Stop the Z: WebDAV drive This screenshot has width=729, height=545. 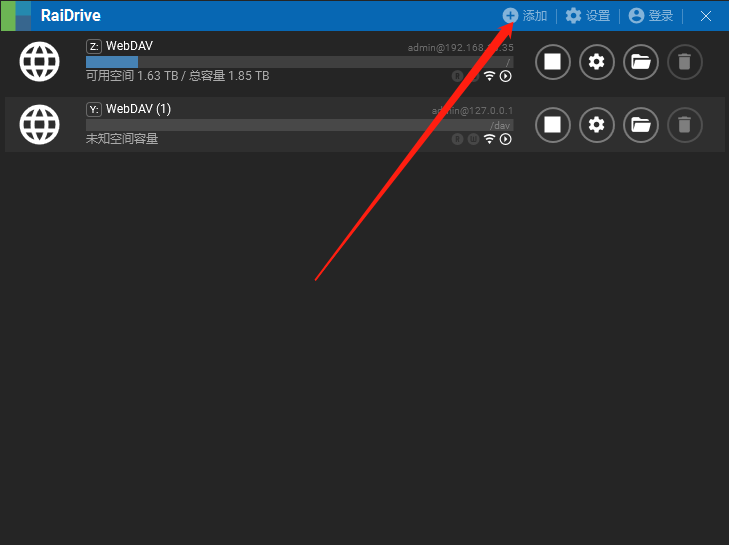tap(552, 61)
